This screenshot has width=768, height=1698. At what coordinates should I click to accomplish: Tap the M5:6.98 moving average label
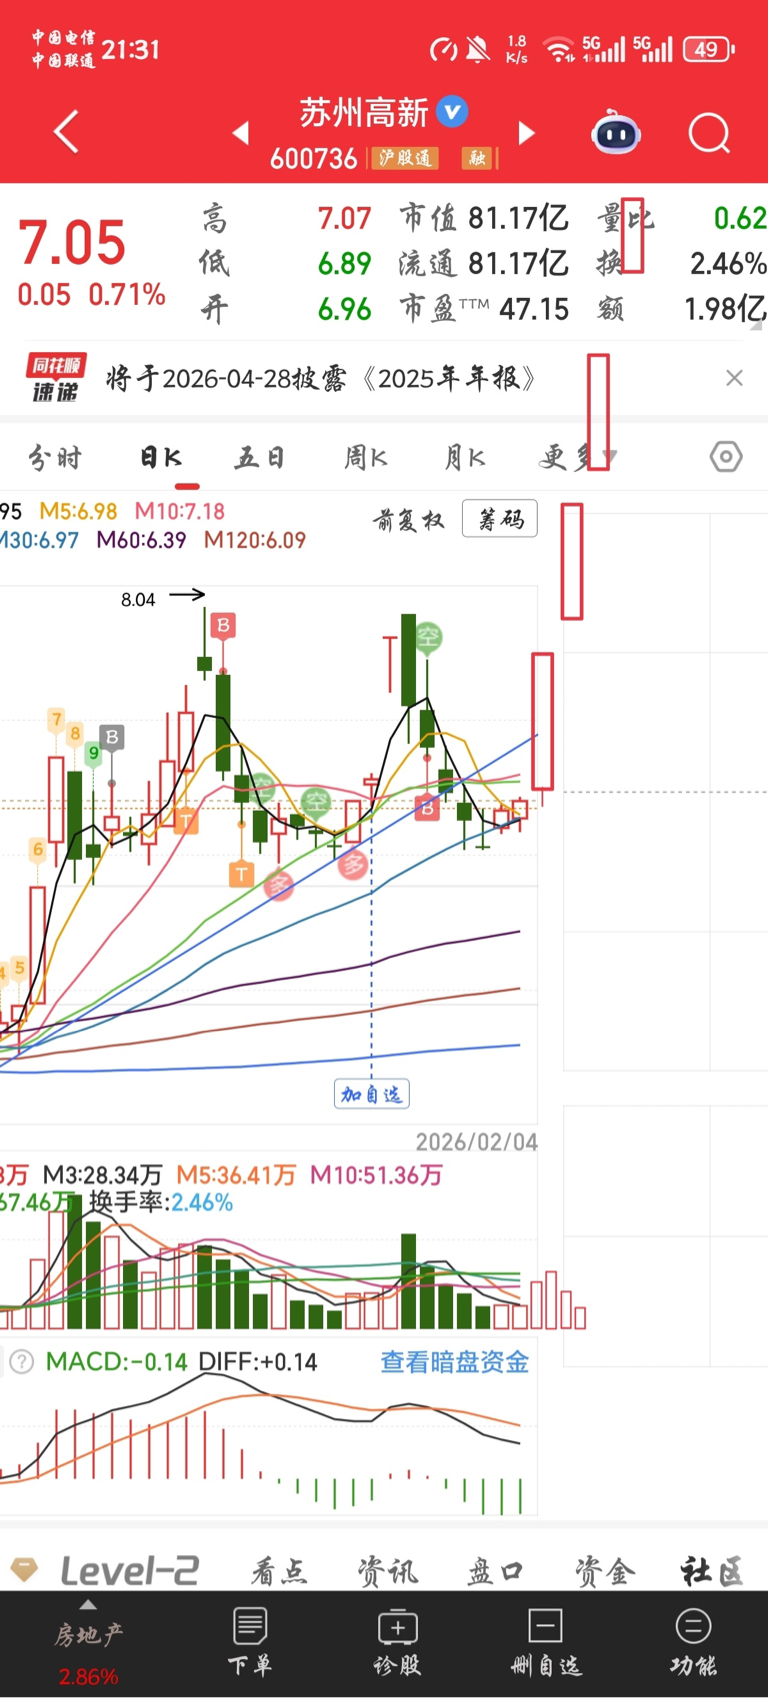click(x=78, y=511)
